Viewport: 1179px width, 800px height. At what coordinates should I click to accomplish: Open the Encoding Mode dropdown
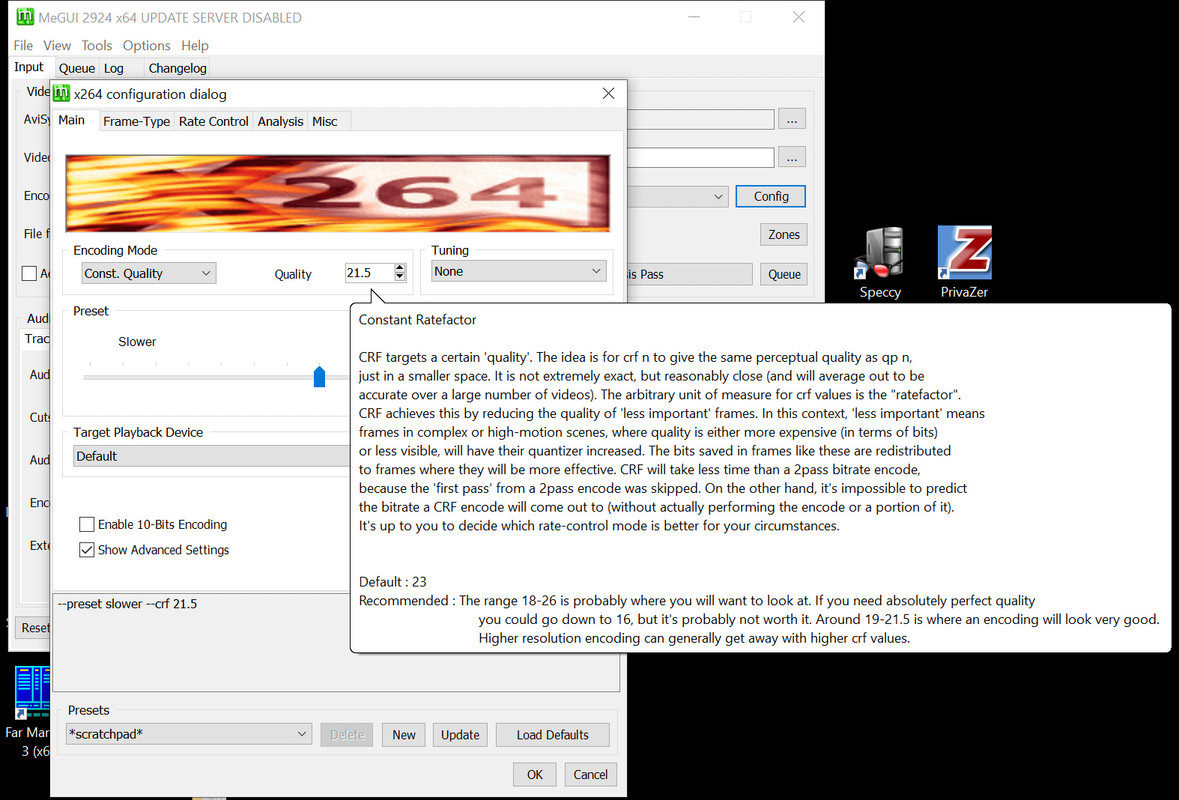(149, 273)
